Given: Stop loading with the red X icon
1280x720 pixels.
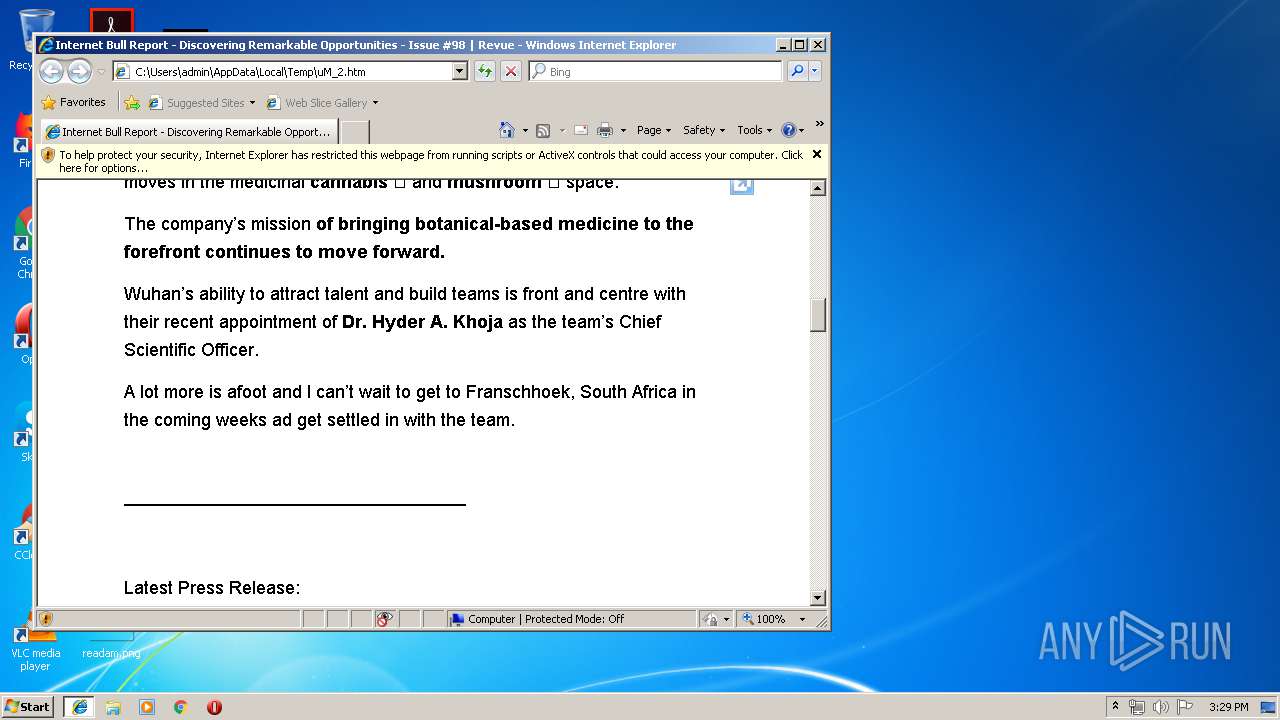Looking at the screenshot, I should 511,71.
